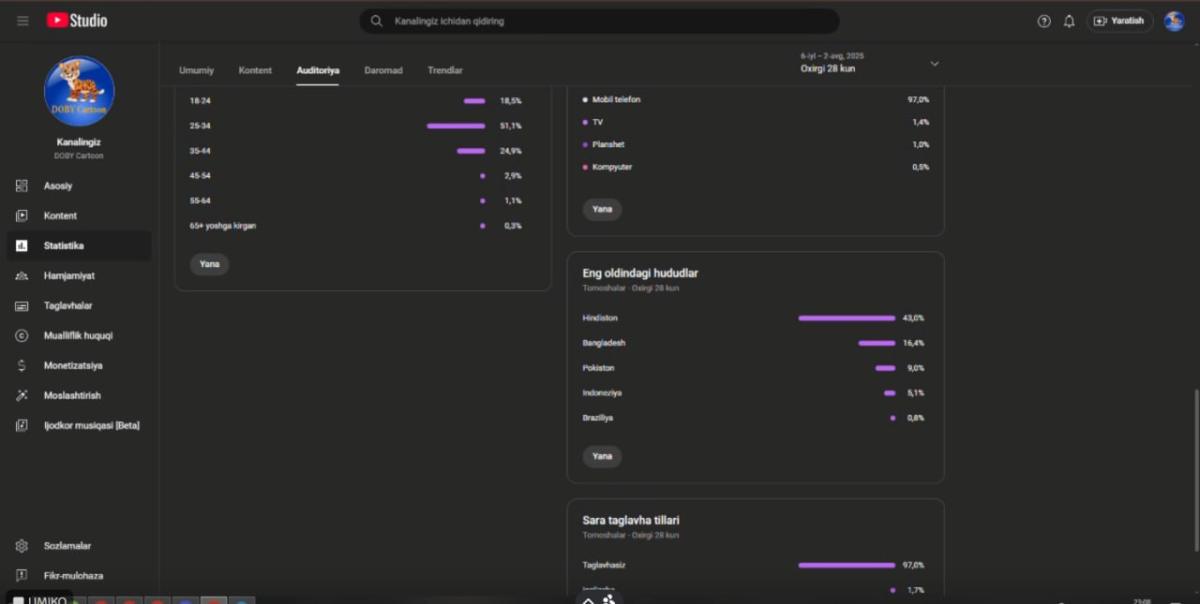Viewport: 1200px width, 604px height.
Task: Click the magnifier search icon
Action: (376, 21)
